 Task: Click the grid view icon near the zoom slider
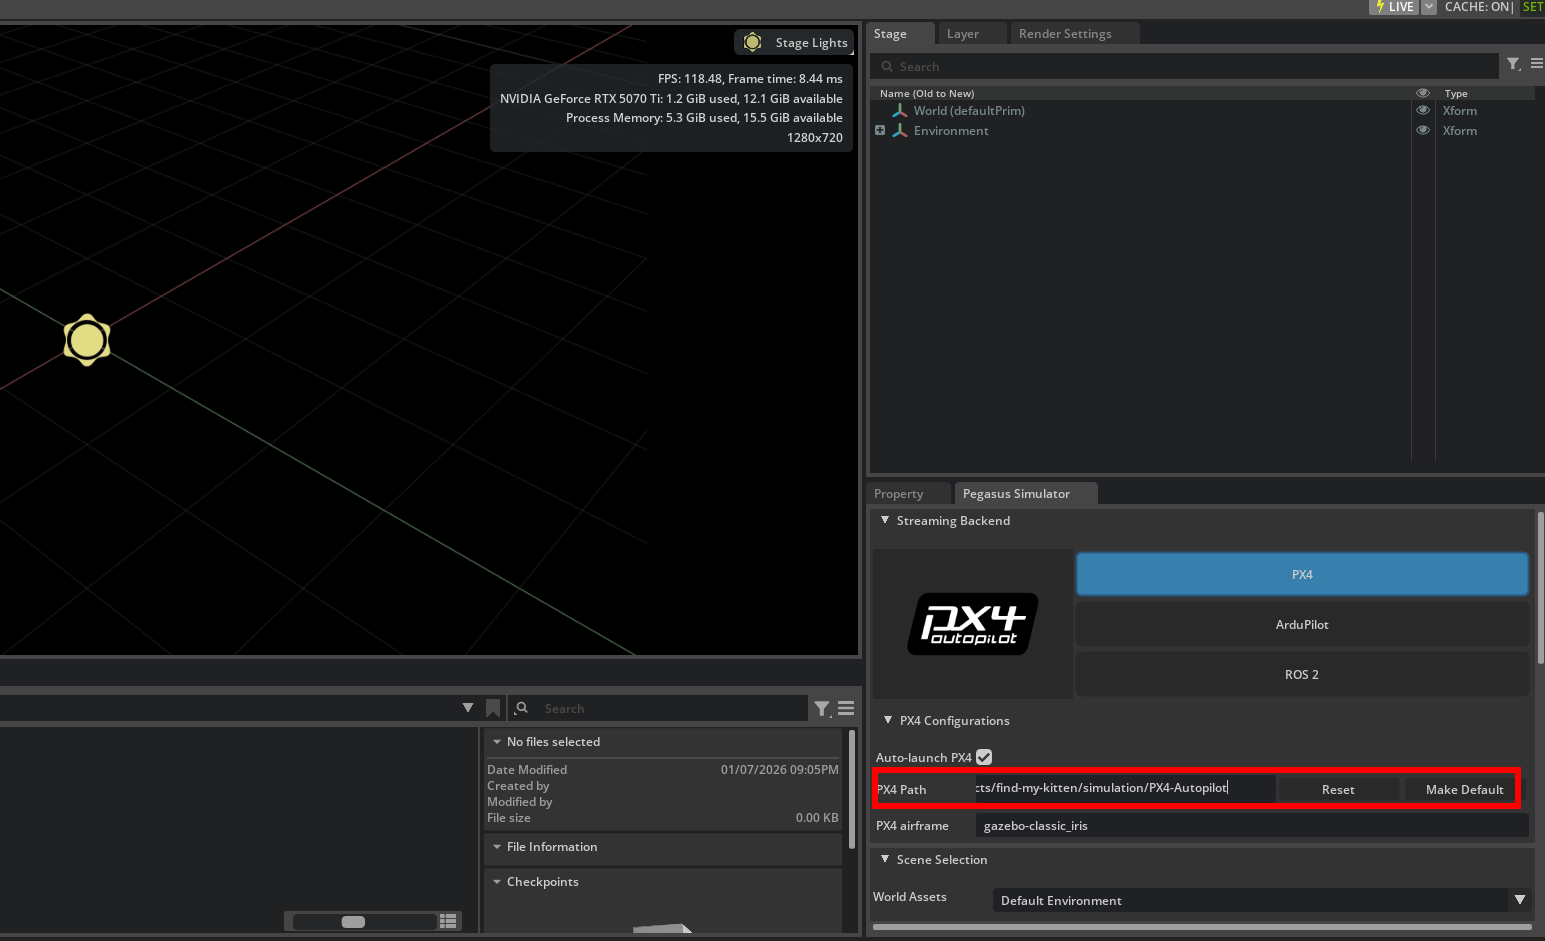[448, 921]
